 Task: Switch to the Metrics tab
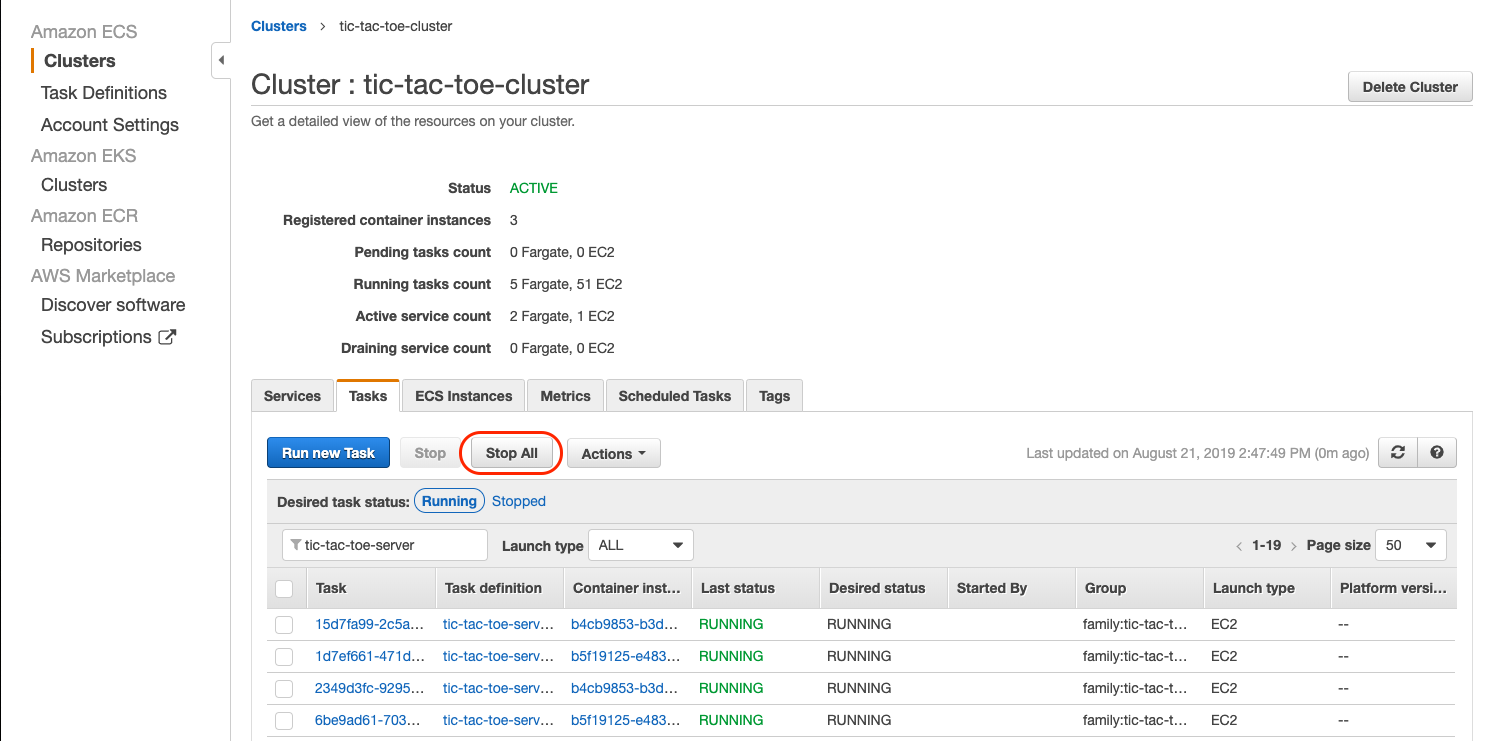click(566, 396)
